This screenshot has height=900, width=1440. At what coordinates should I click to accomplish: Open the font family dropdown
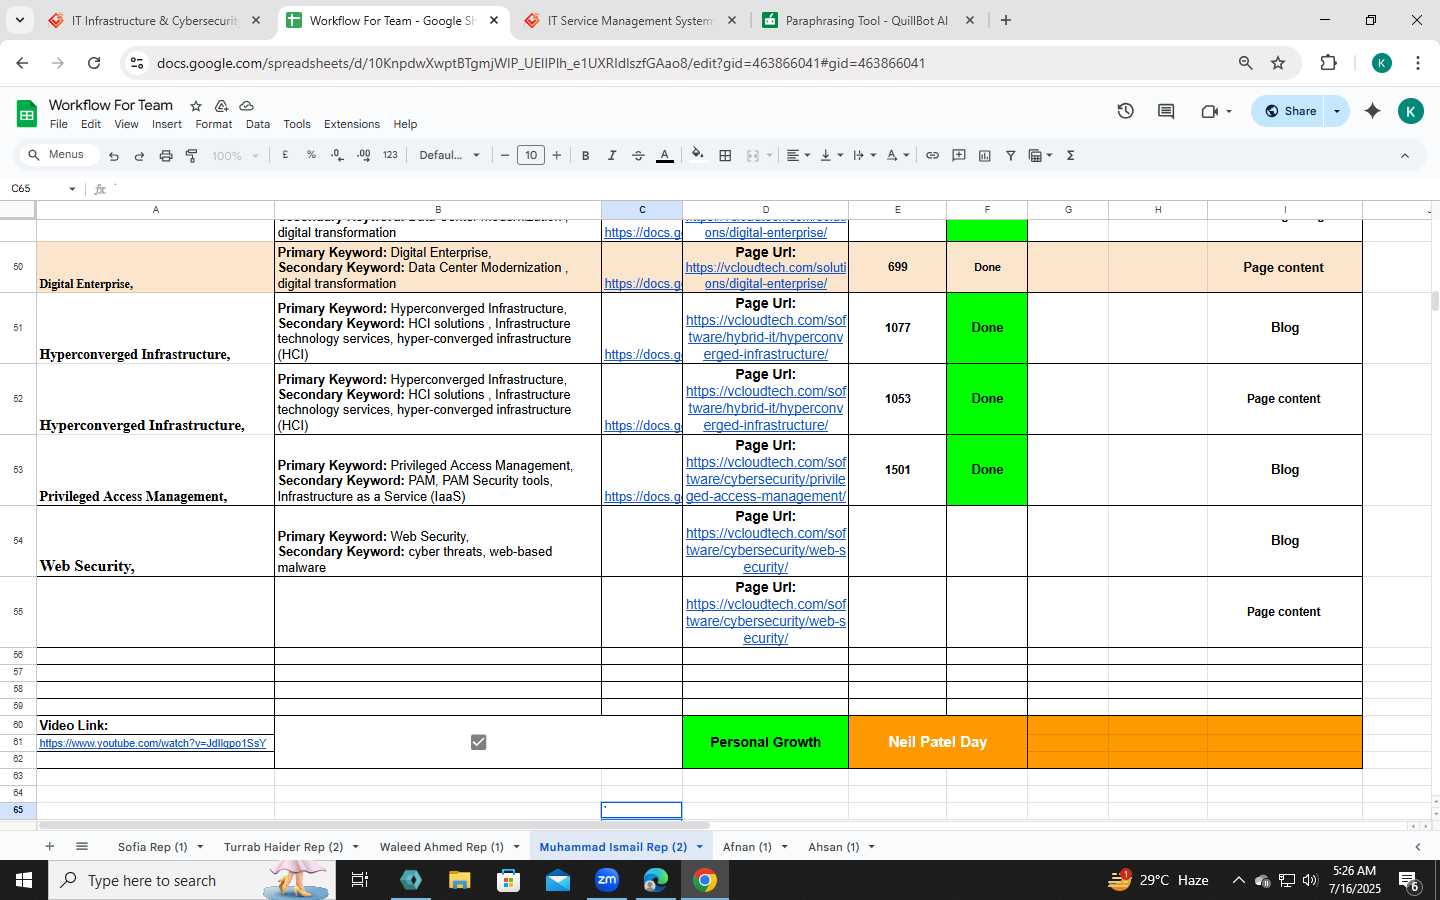[449, 155]
